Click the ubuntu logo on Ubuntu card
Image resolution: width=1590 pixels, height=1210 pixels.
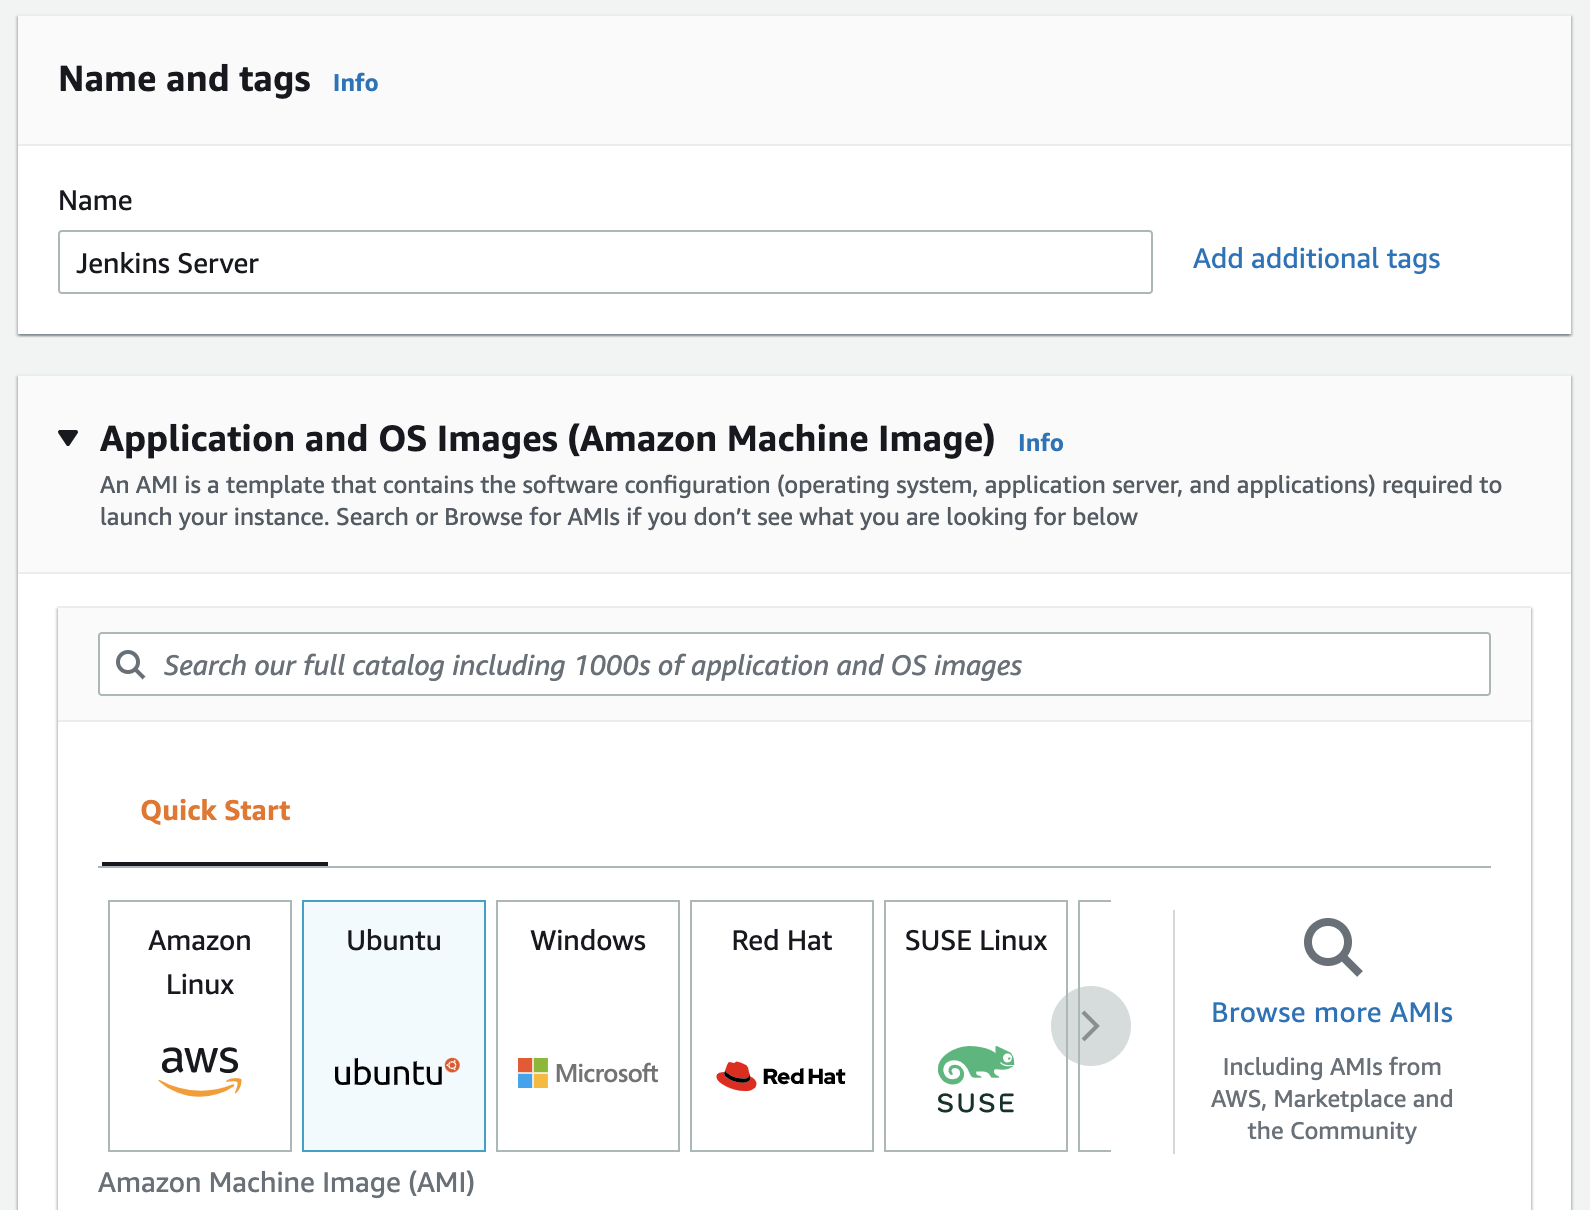point(396,1072)
